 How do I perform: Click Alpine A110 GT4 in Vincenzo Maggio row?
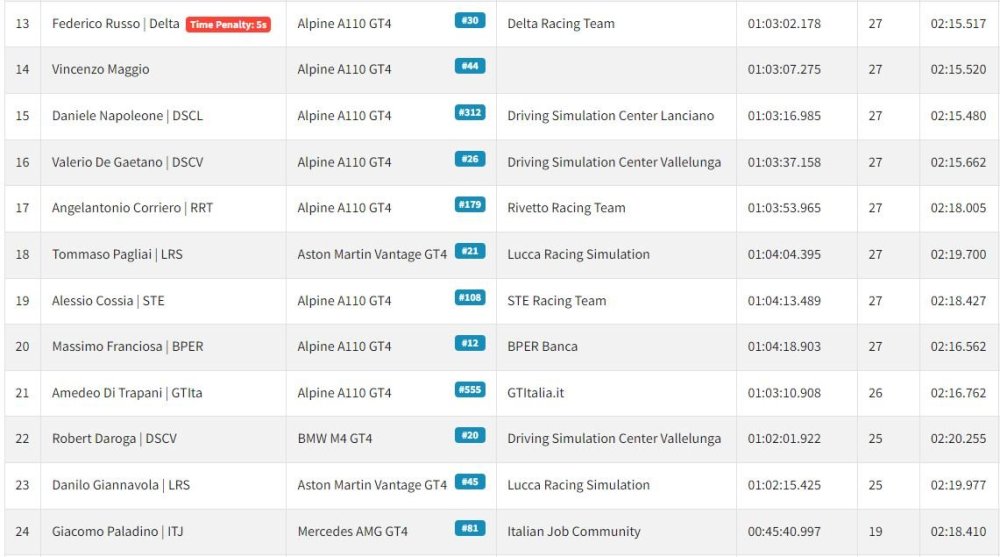pos(344,70)
